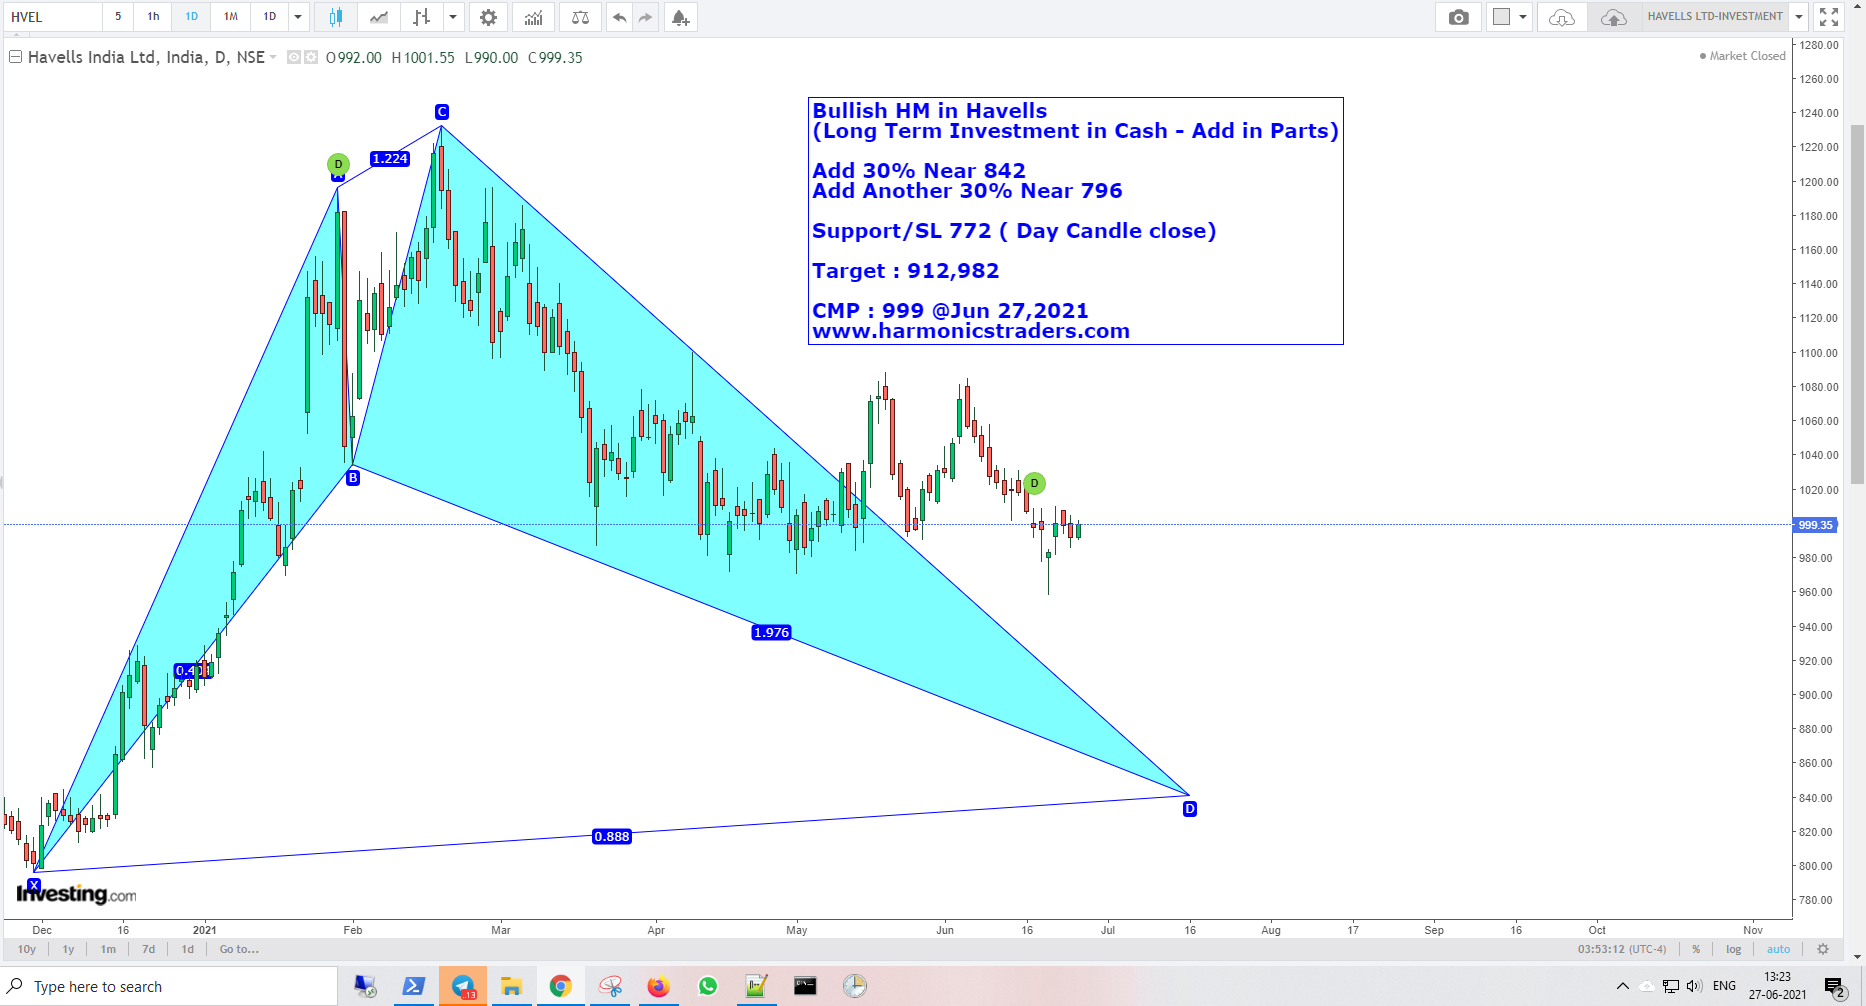Open Google Chrome from the taskbar
Screen dimensions: 1866x1006
[560, 986]
